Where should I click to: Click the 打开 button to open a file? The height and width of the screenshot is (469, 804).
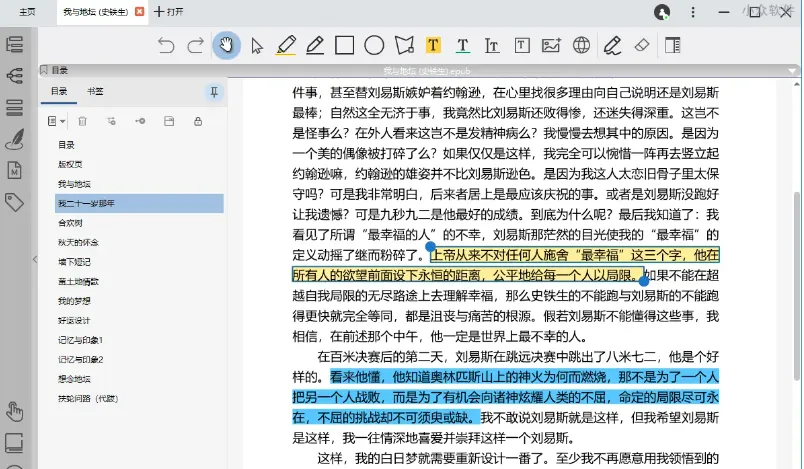pyautogui.click(x=169, y=12)
